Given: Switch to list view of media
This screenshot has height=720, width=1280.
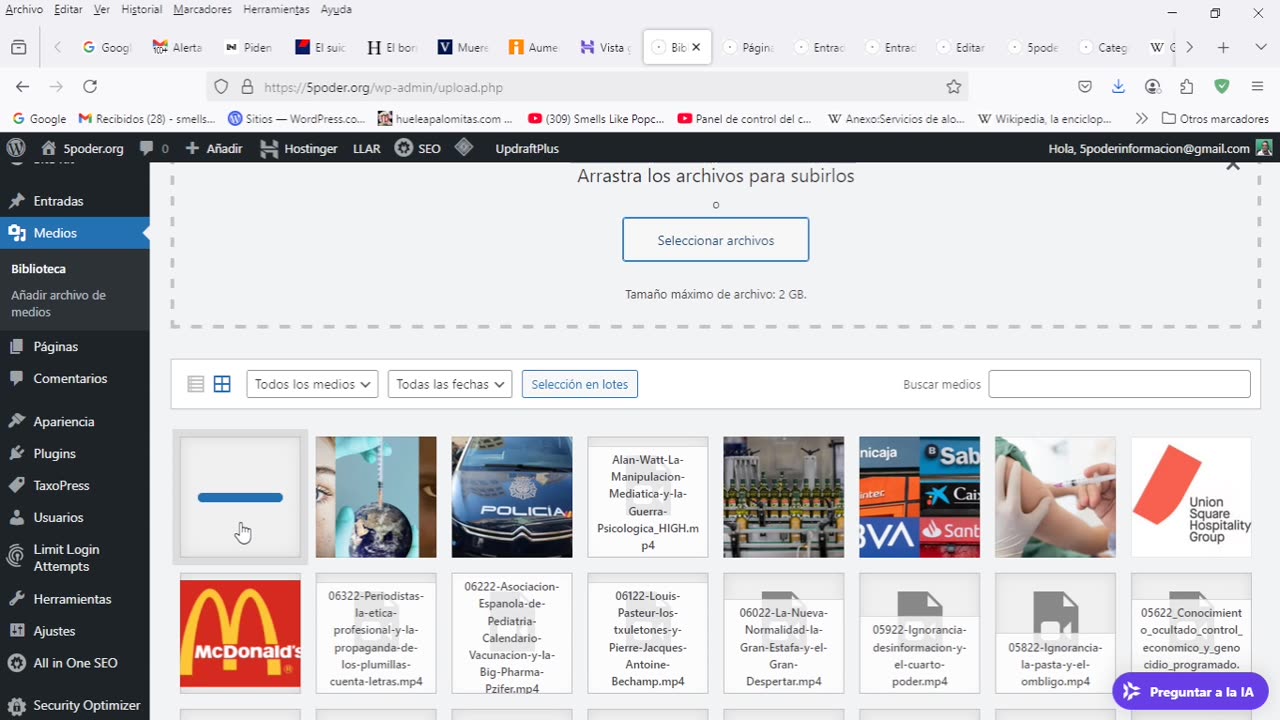Looking at the screenshot, I should [196, 384].
